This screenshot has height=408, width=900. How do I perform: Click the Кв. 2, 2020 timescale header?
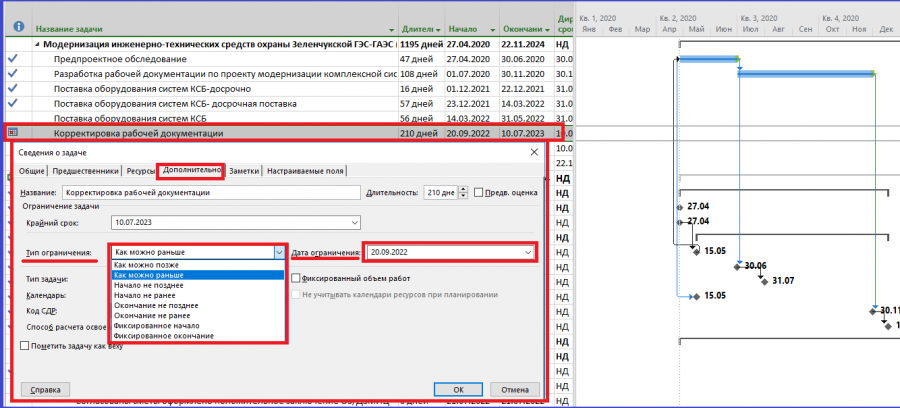coord(677,18)
